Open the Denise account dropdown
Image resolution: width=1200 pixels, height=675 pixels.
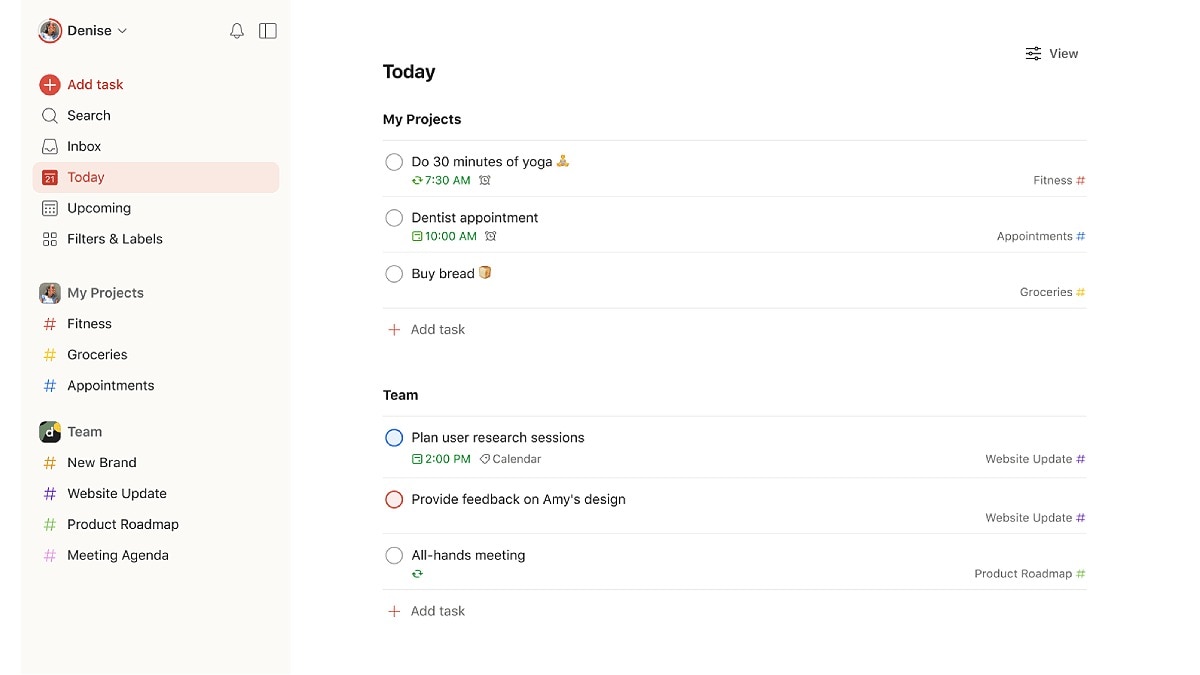coord(84,31)
